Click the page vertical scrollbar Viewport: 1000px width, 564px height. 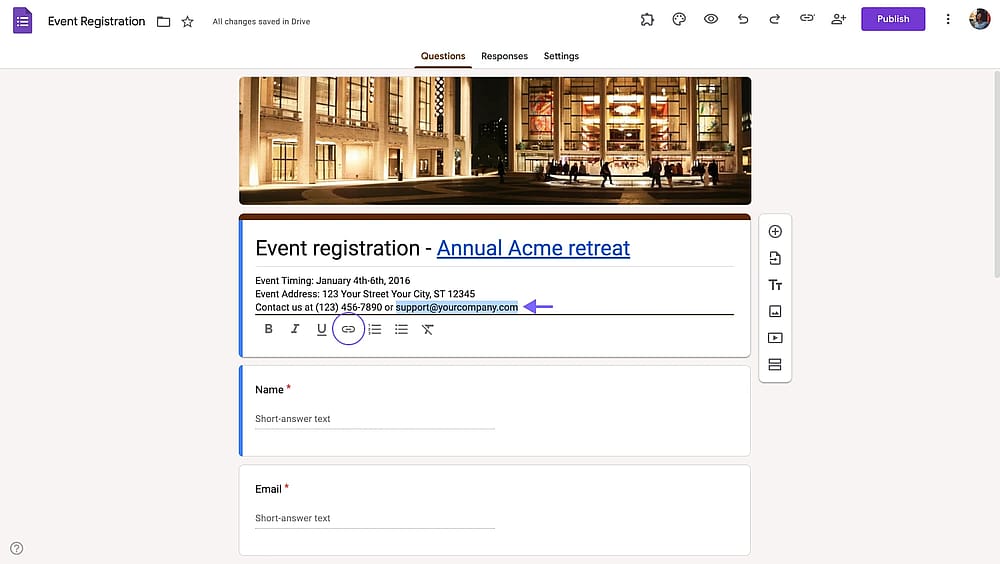point(996,174)
